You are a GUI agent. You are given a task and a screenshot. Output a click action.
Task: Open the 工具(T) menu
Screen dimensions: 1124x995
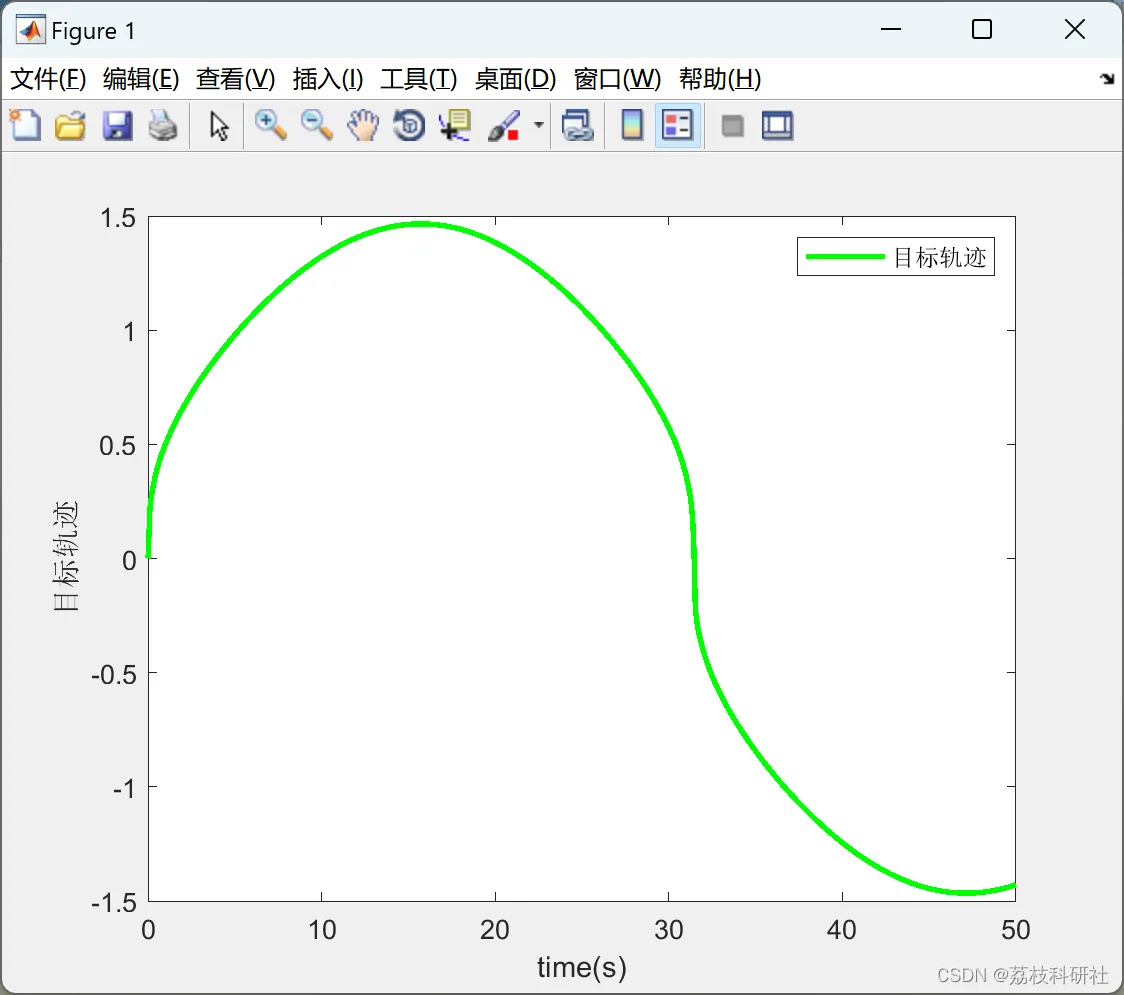[419, 79]
